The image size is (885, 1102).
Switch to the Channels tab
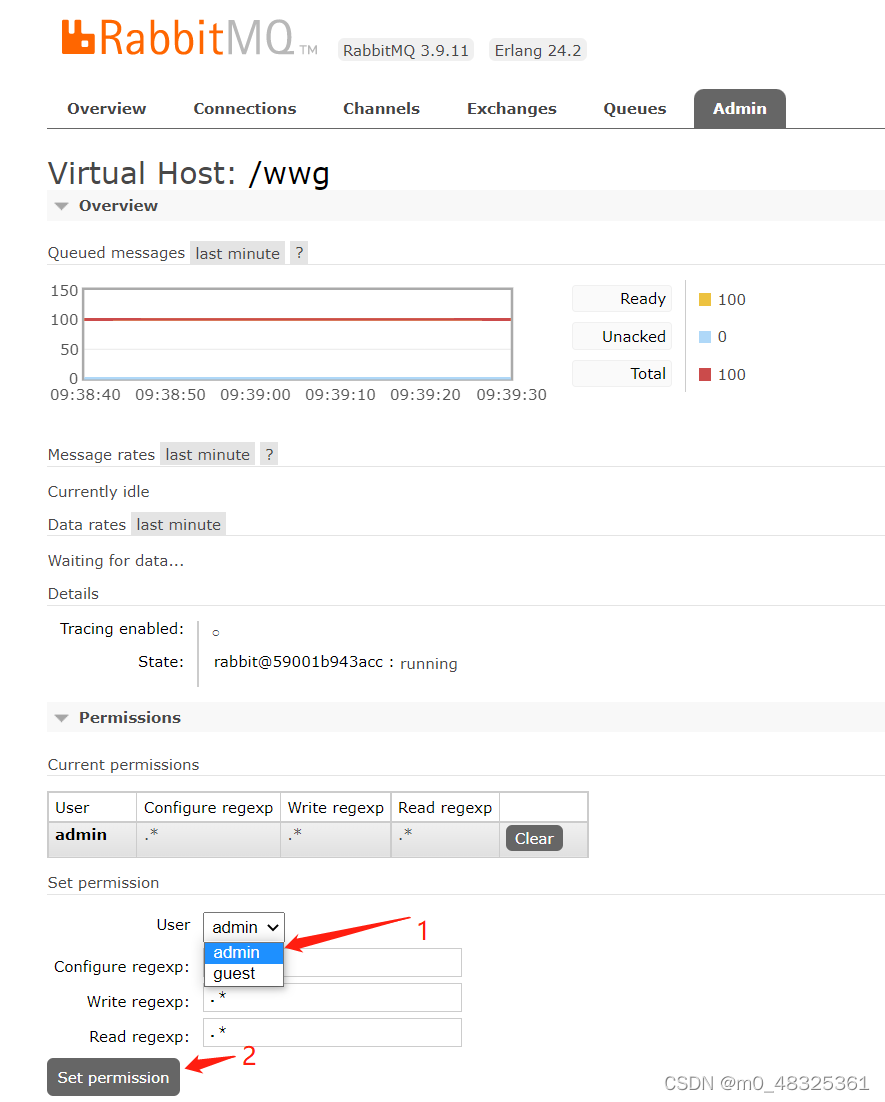381,109
